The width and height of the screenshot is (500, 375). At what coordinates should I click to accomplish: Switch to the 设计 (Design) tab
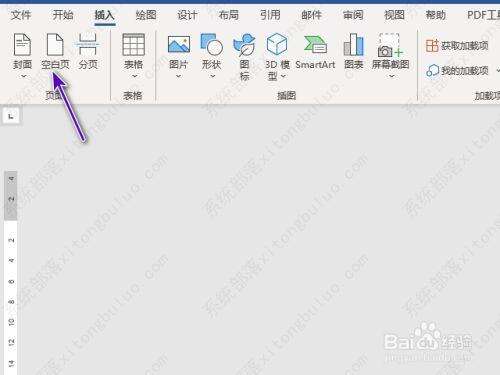pyautogui.click(x=187, y=15)
